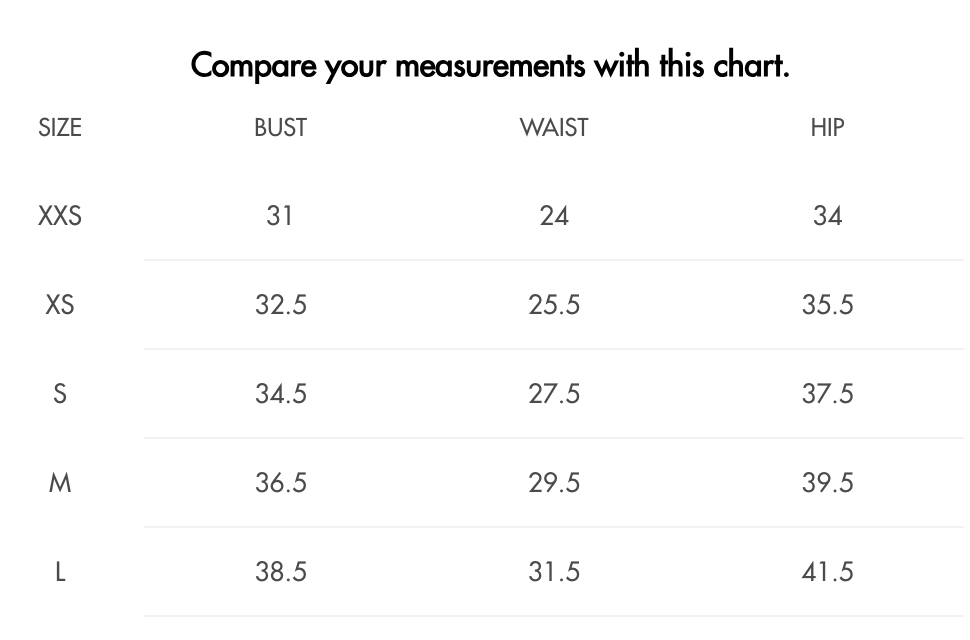The image size is (970, 640).
Task: Click L hip value 41.5
Action: click(x=827, y=572)
